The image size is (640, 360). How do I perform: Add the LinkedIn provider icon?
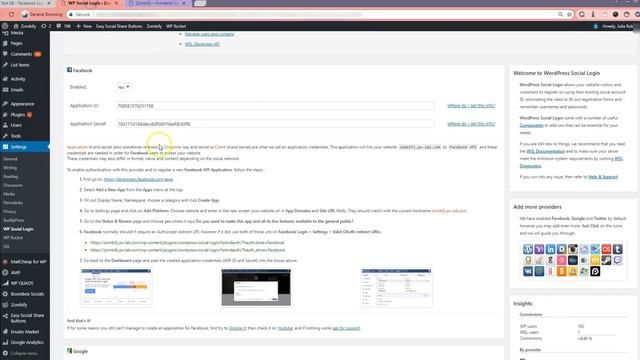pyautogui.click(x=551, y=249)
